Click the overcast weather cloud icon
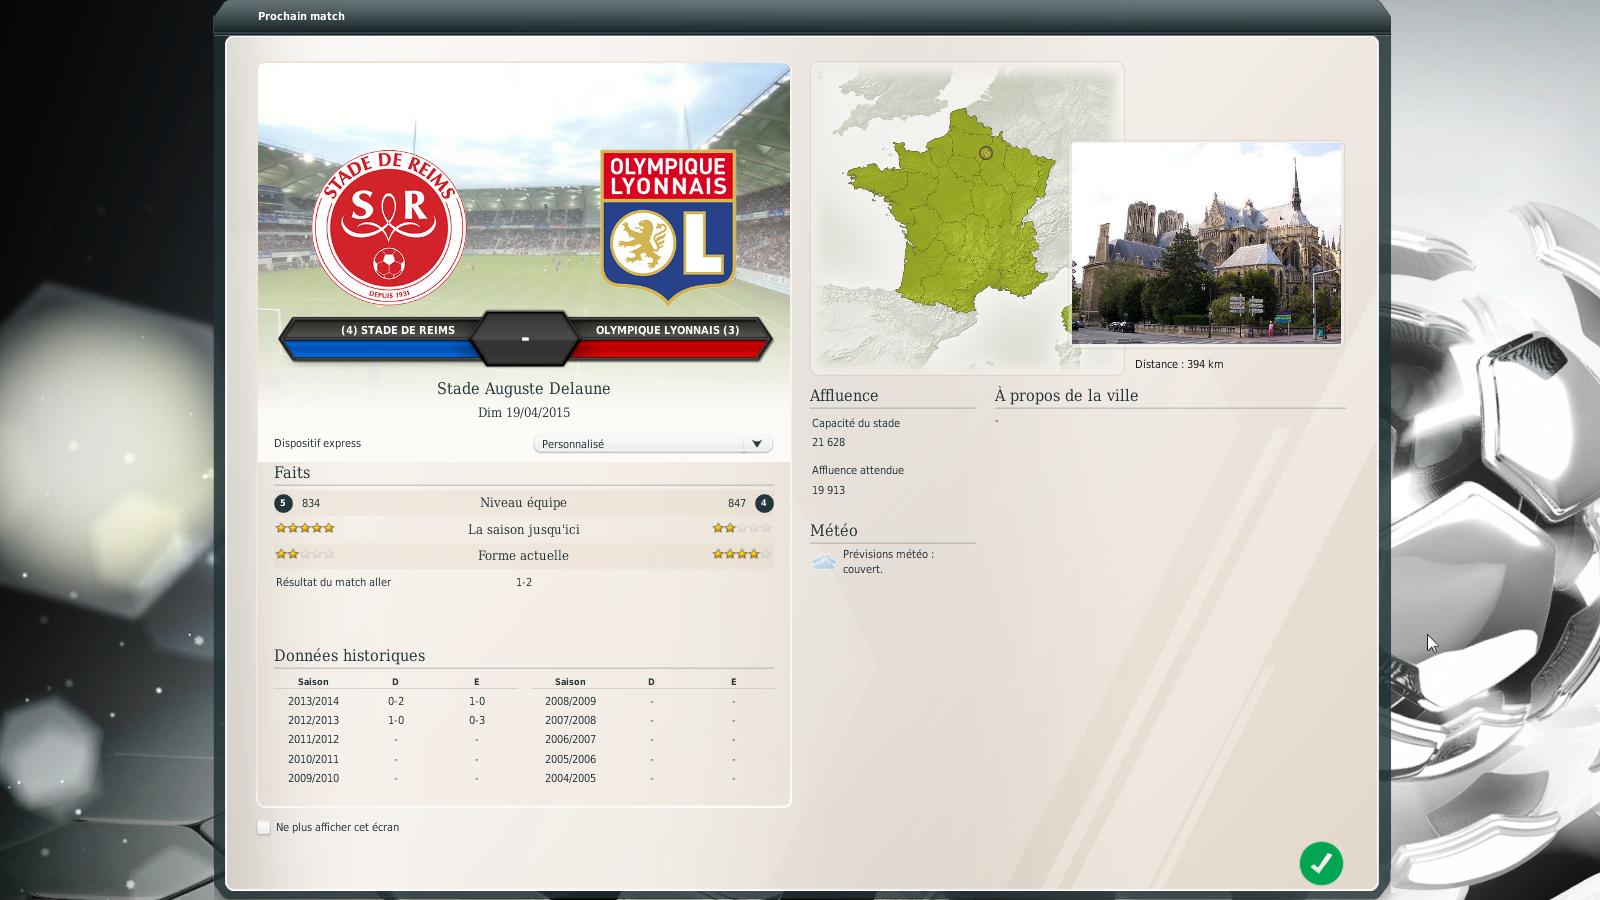The height and width of the screenshot is (900, 1600). tap(824, 562)
